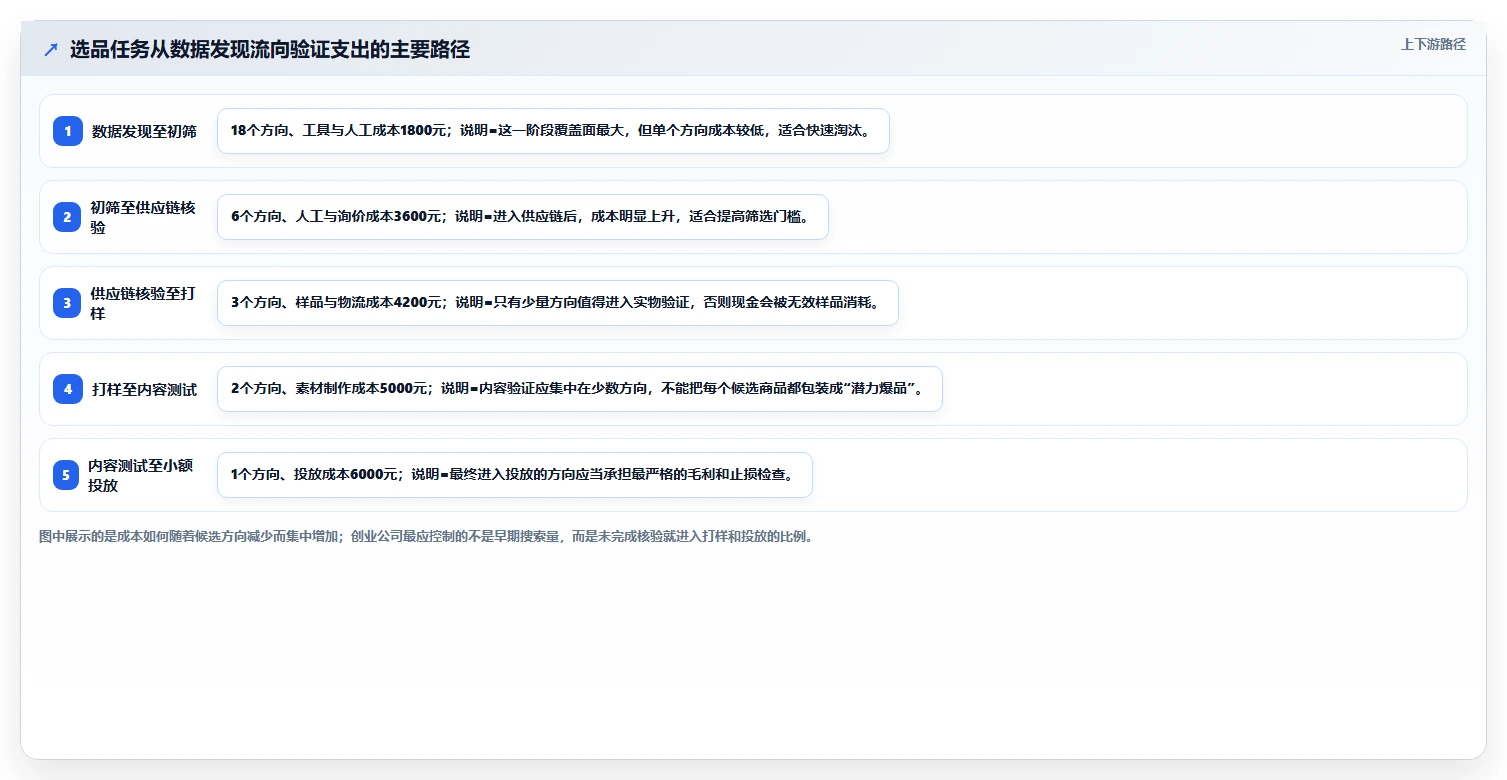
Task: Click the step 3 number badge
Action: point(67,303)
